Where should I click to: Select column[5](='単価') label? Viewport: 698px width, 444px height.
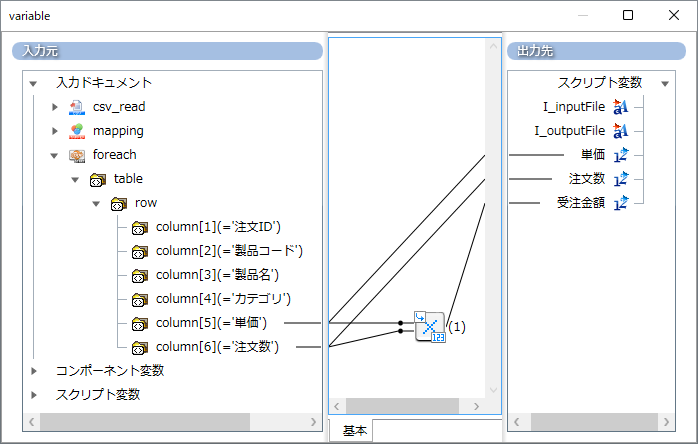[211, 323]
